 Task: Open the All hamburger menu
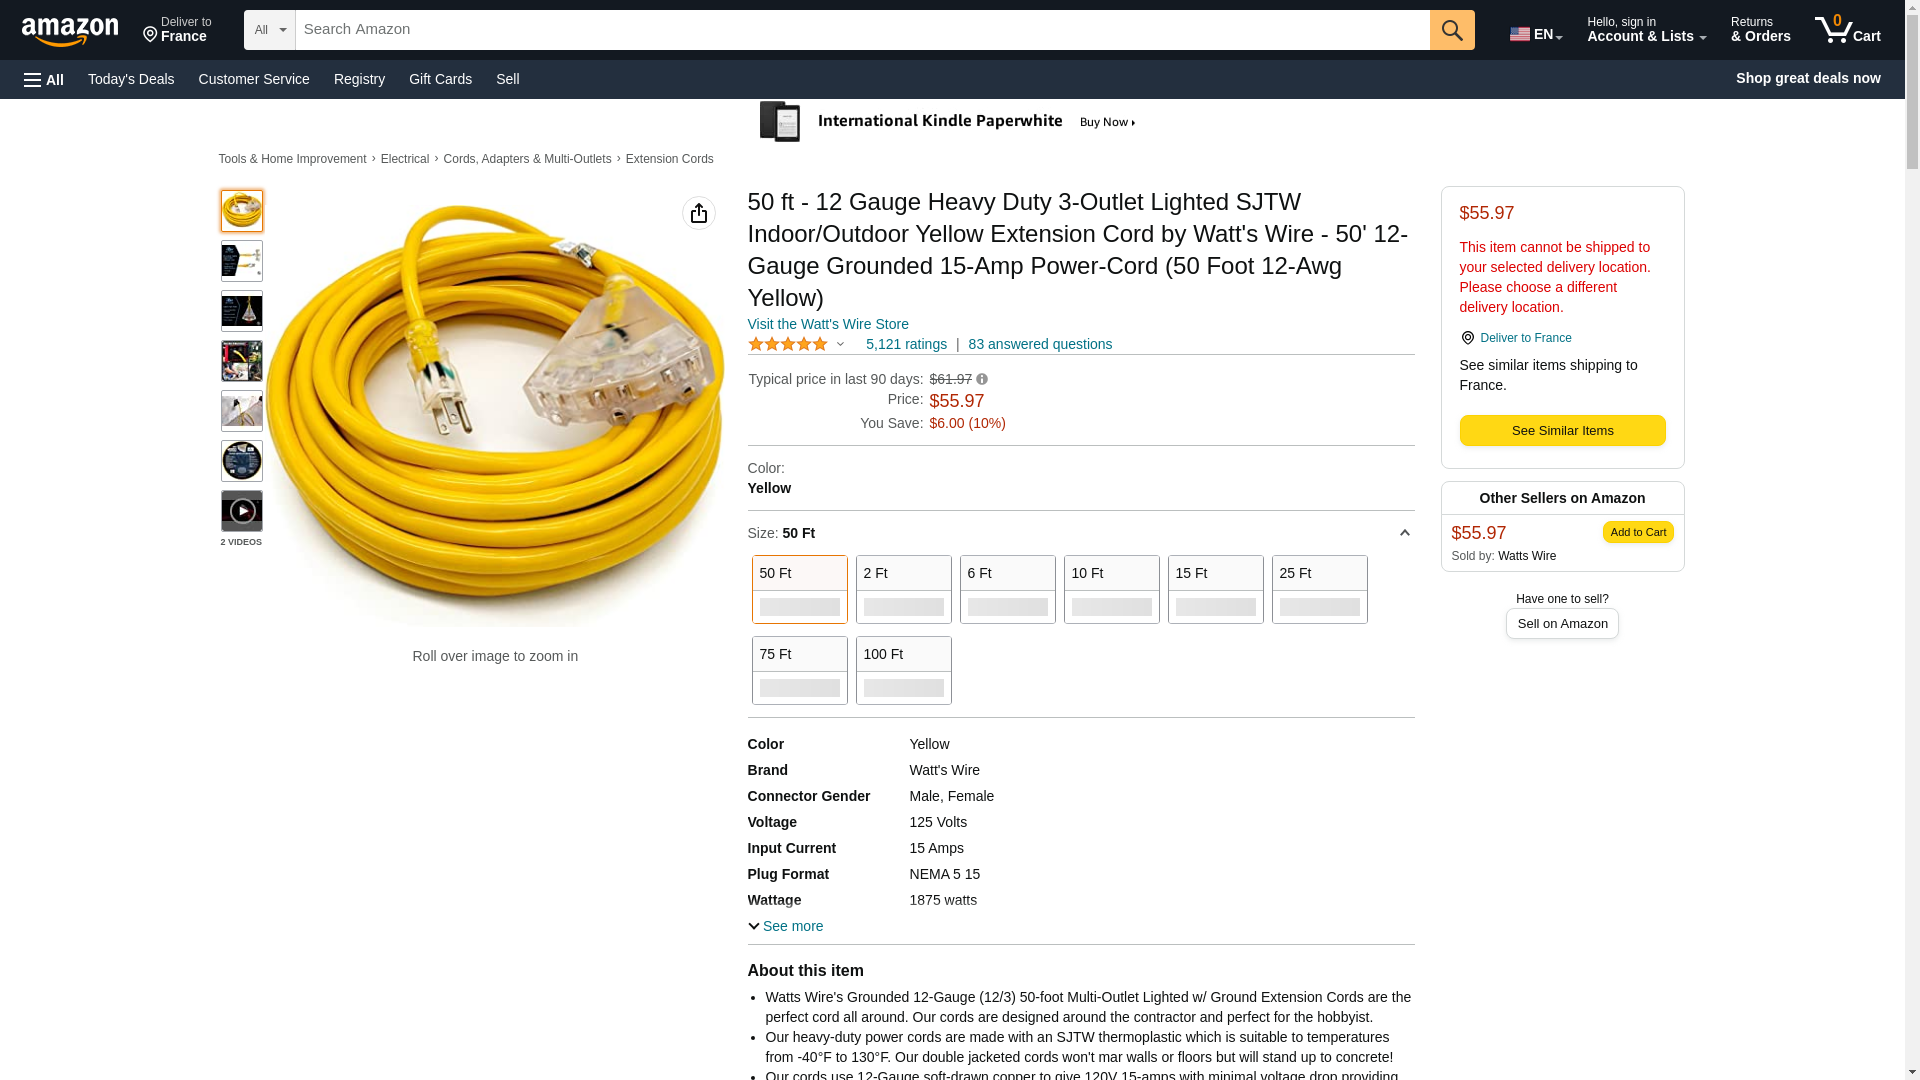pos(44,79)
